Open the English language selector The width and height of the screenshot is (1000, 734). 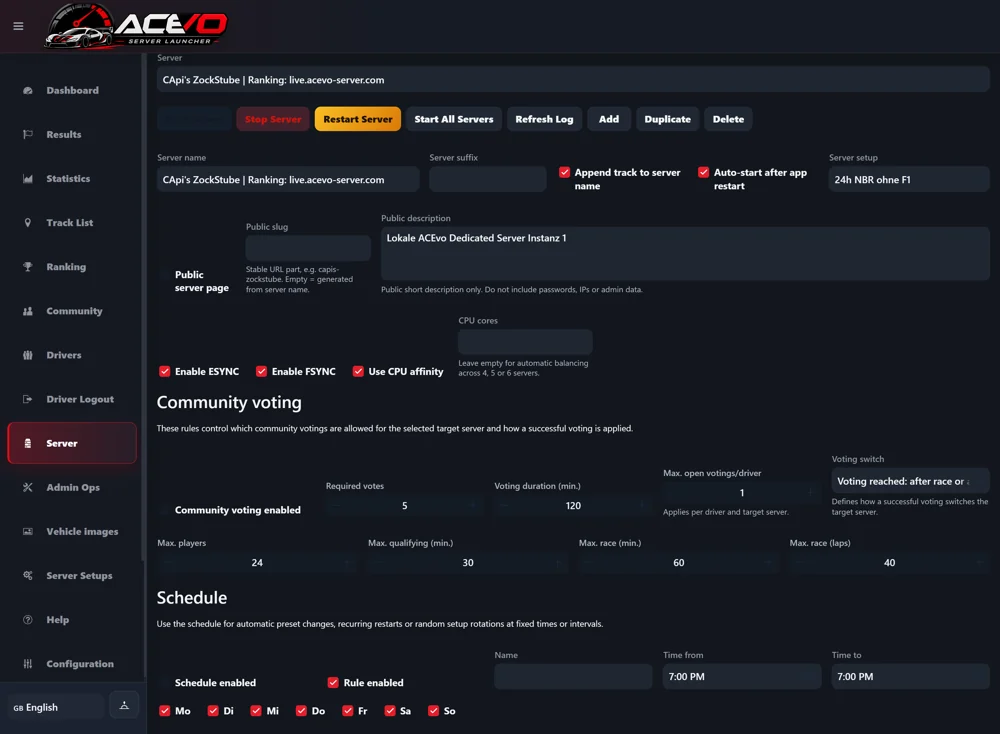point(56,707)
